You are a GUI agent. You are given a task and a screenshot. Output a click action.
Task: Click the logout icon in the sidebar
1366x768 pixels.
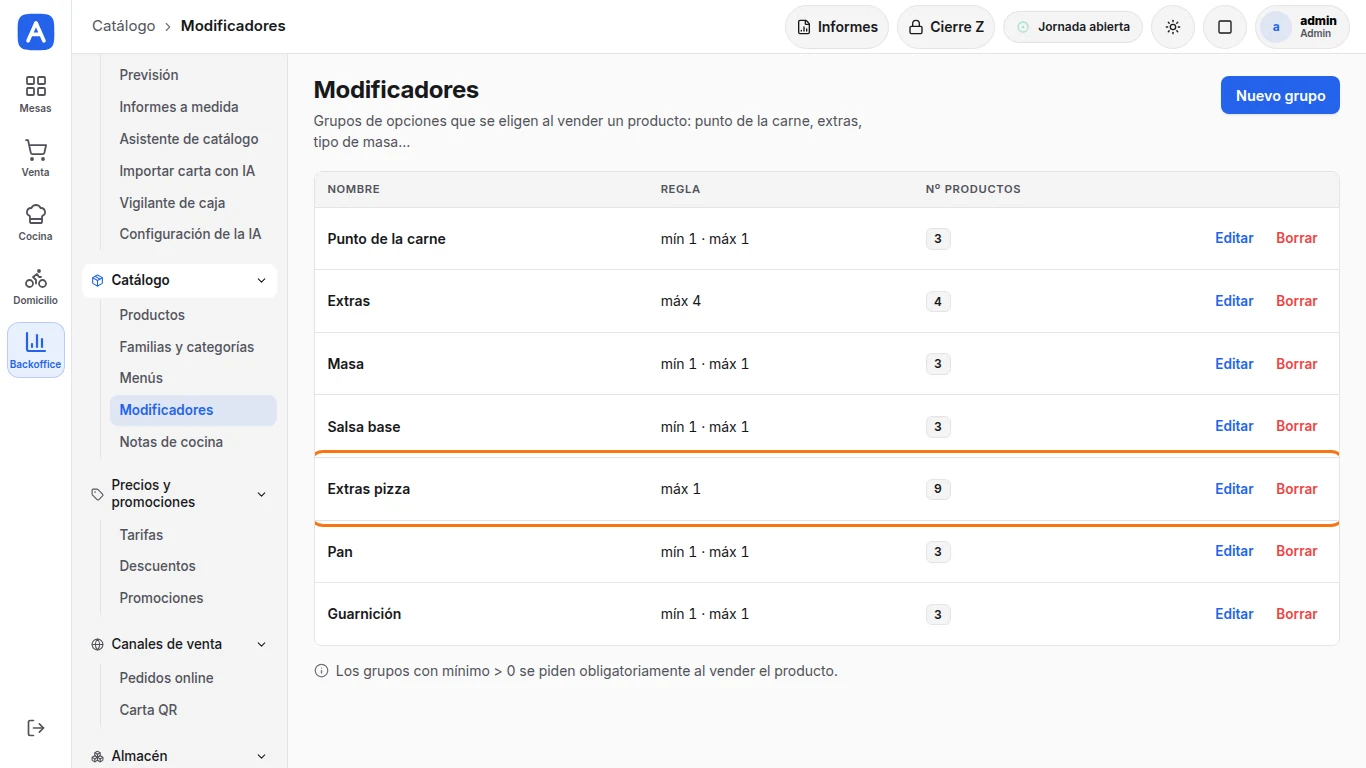36,728
